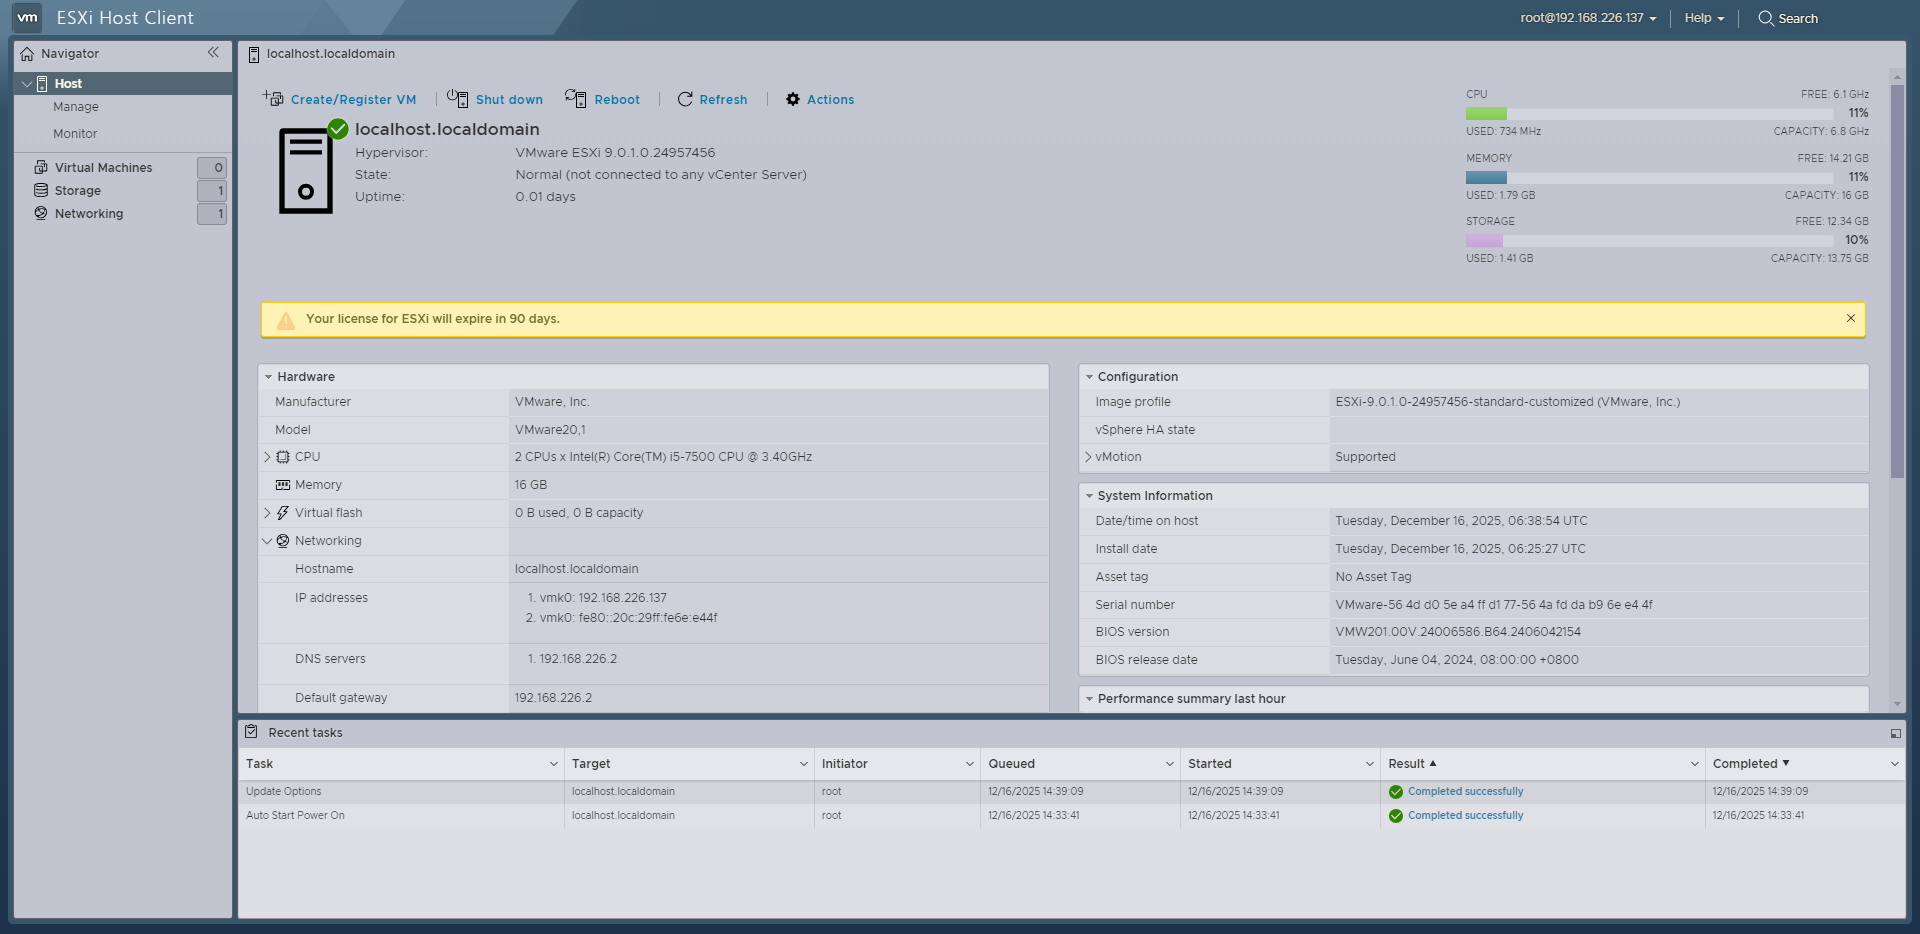The width and height of the screenshot is (1920, 934).
Task: Dismiss the ESXi license expiry warning
Action: (x=1851, y=318)
